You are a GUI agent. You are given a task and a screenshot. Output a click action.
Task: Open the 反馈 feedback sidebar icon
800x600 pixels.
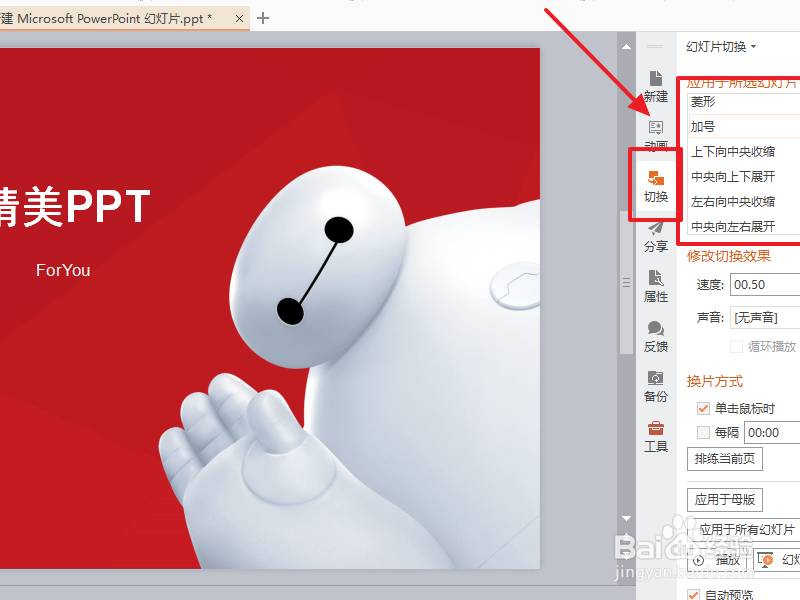(656, 337)
